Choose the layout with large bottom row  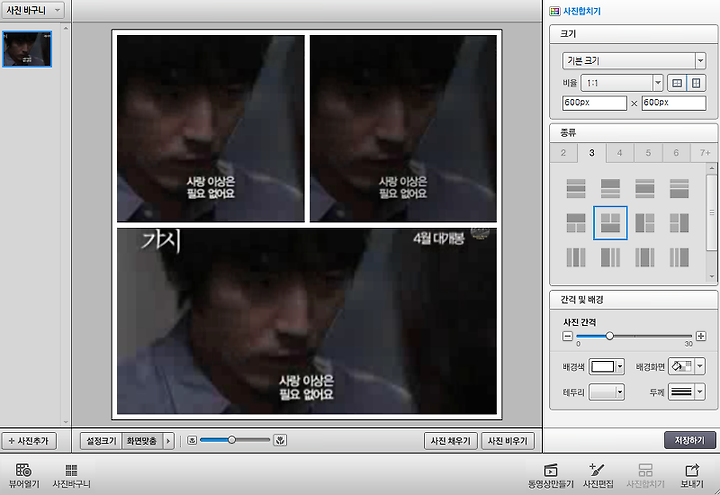(679, 188)
